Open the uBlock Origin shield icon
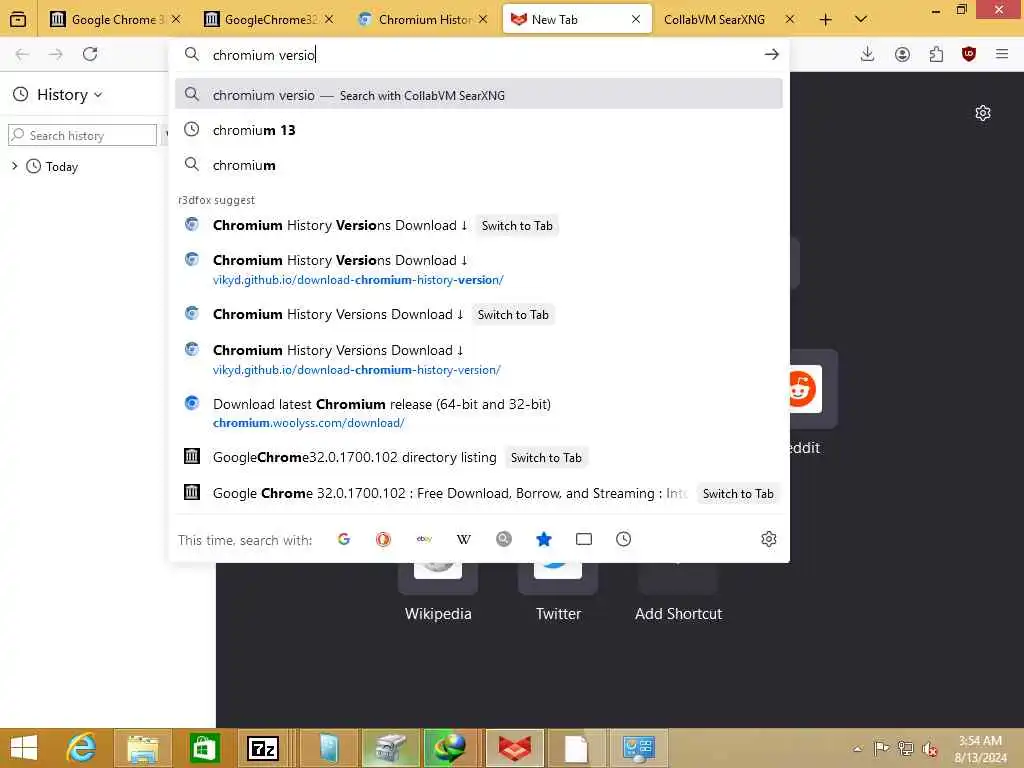Screen dimensions: 1024x768 click(968, 54)
